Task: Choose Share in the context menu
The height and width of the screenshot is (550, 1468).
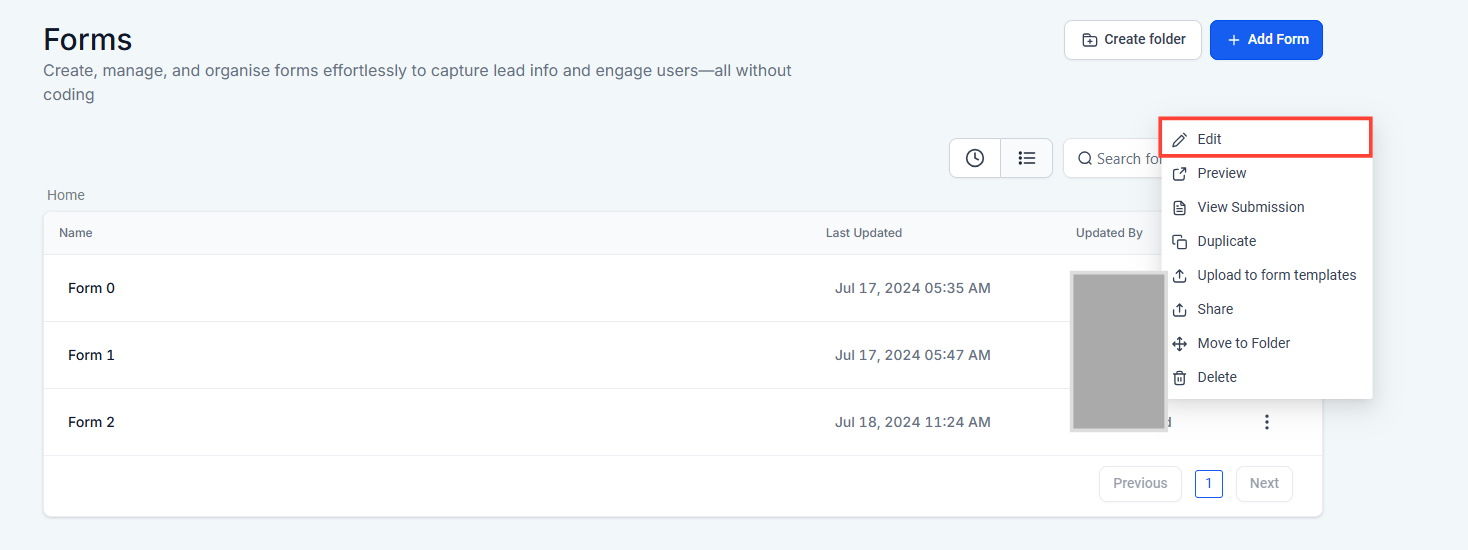Action: 1215,310
